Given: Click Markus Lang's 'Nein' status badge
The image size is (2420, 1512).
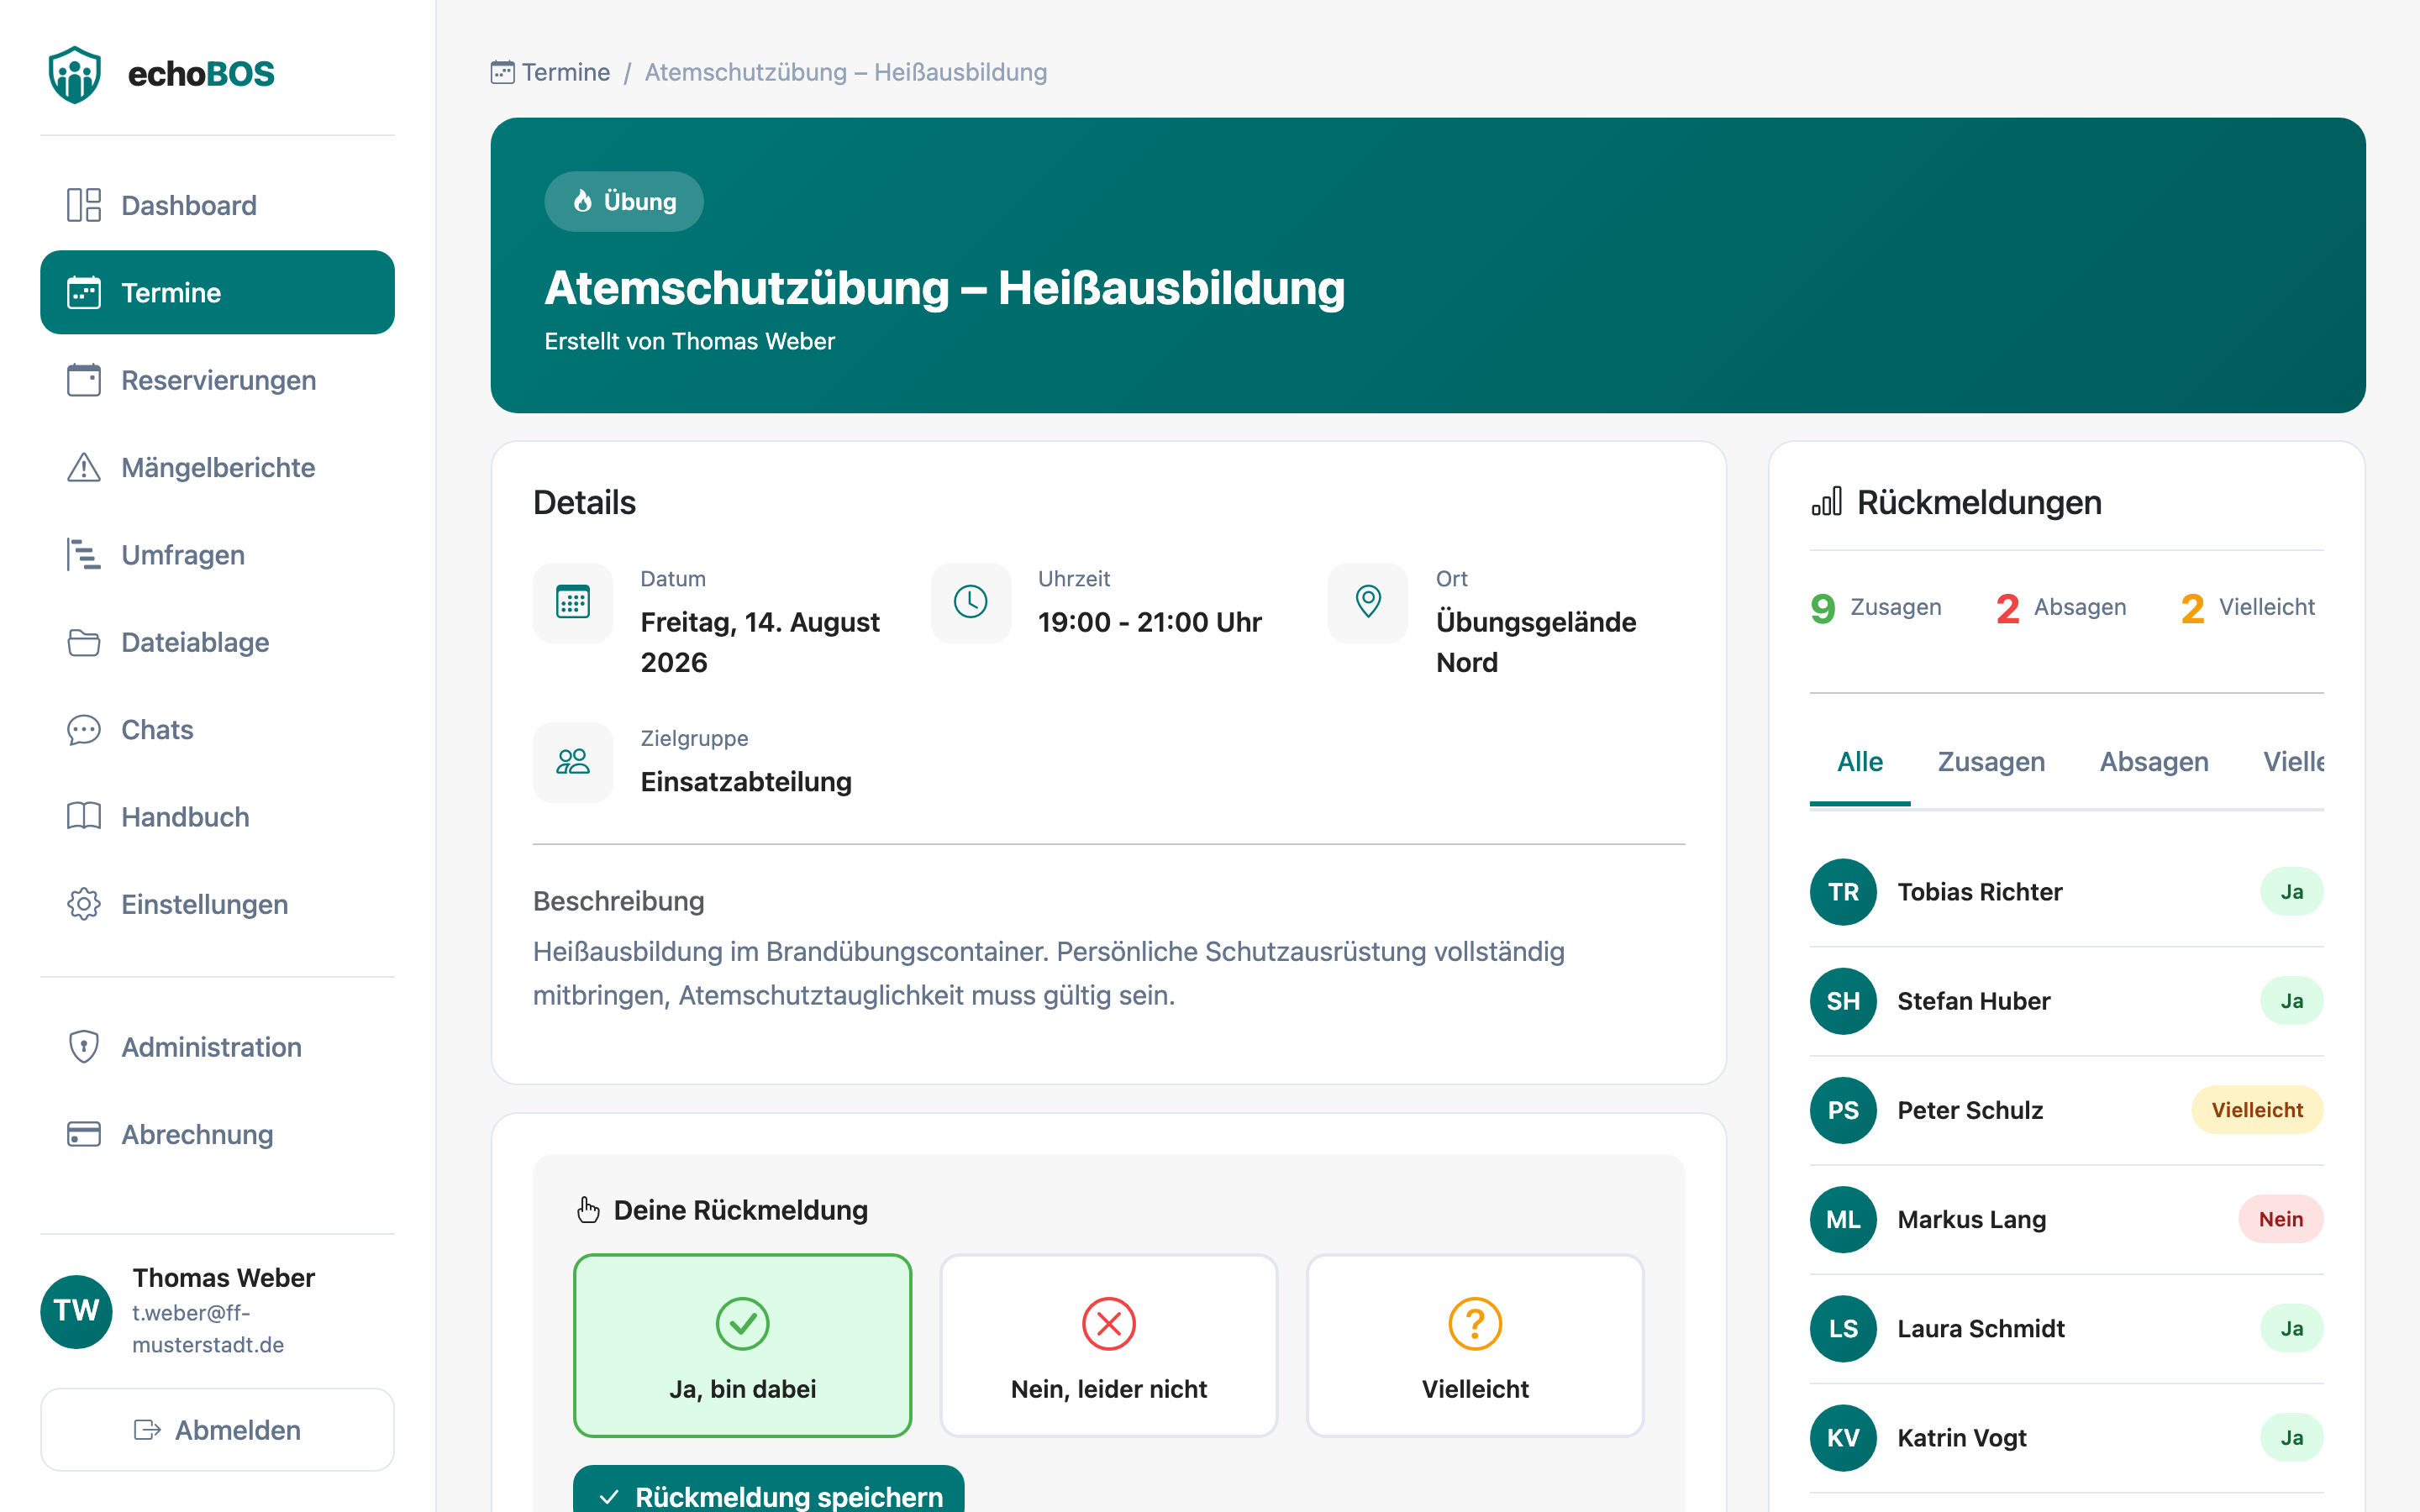Looking at the screenshot, I should coord(2280,1219).
